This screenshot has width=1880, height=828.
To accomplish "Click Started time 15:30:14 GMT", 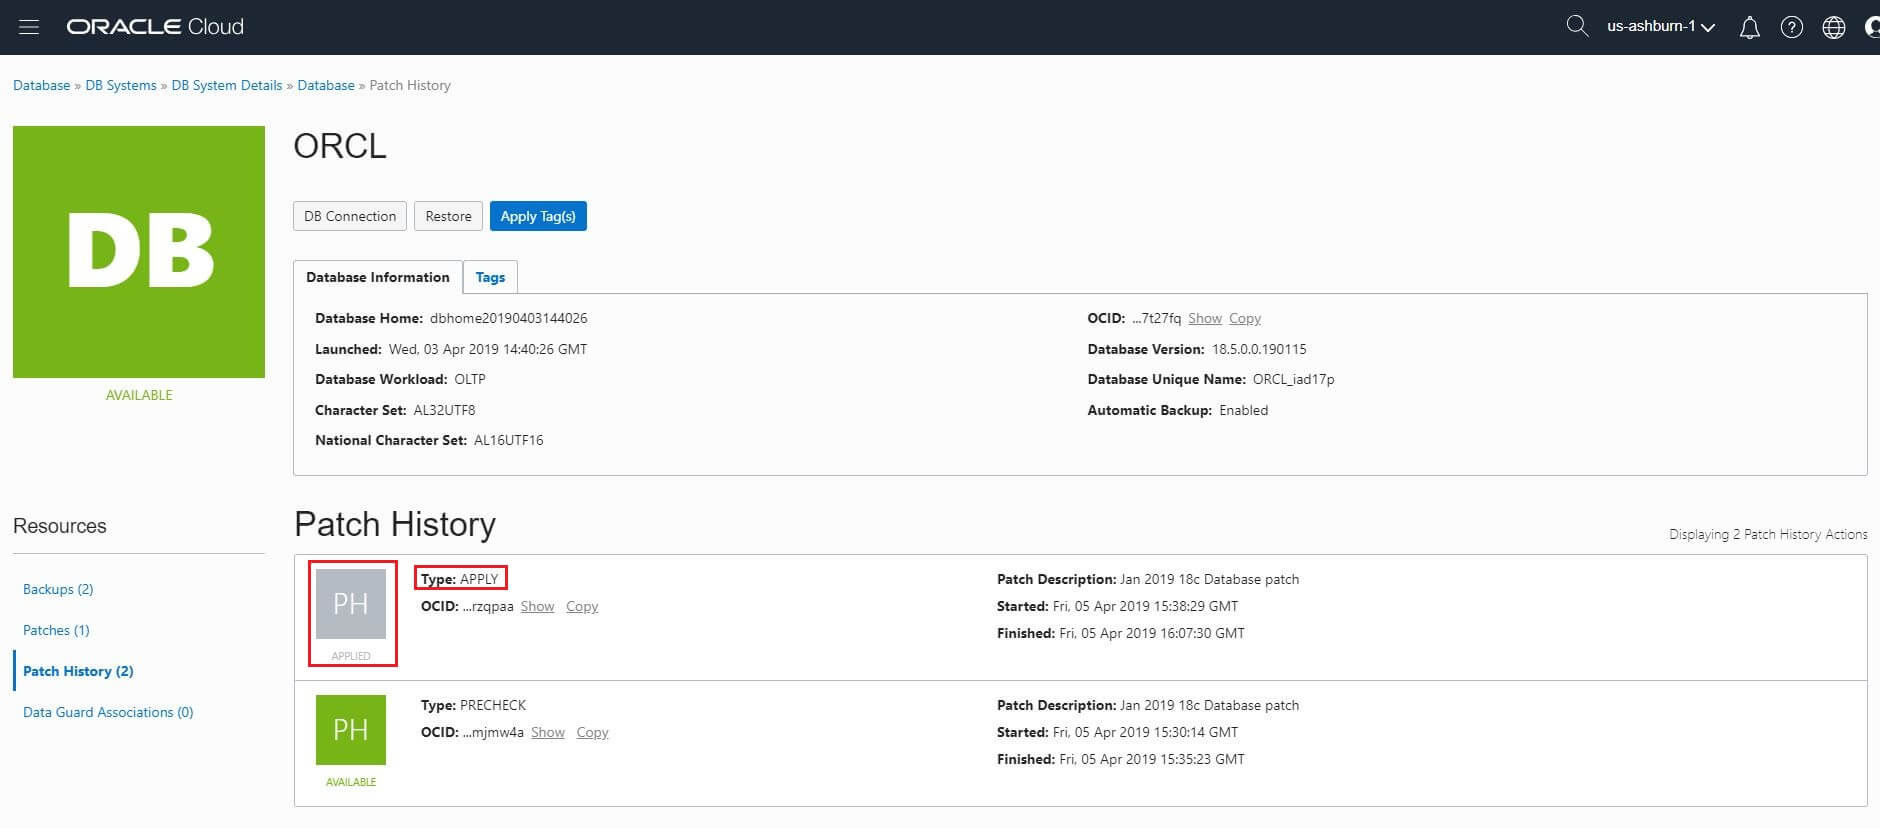I will pyautogui.click(x=1146, y=732).
